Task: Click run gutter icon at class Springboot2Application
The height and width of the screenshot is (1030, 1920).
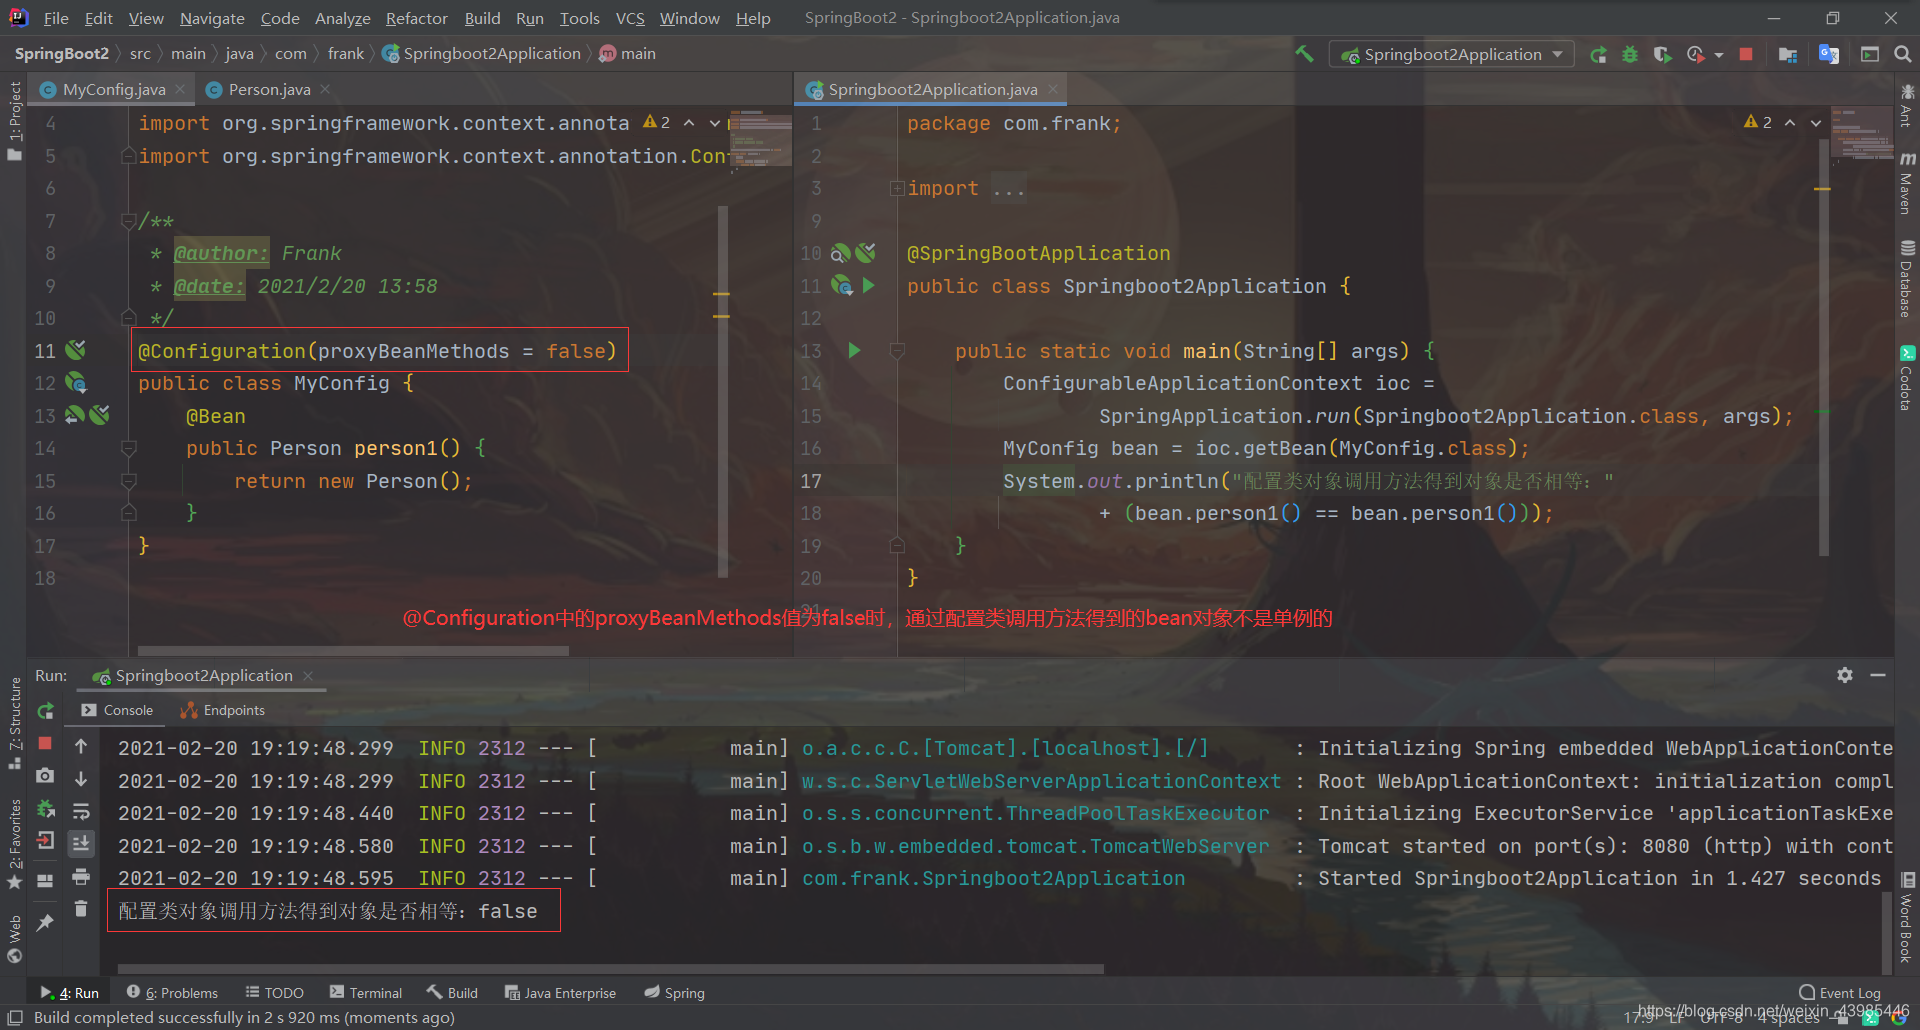Action: [868, 286]
